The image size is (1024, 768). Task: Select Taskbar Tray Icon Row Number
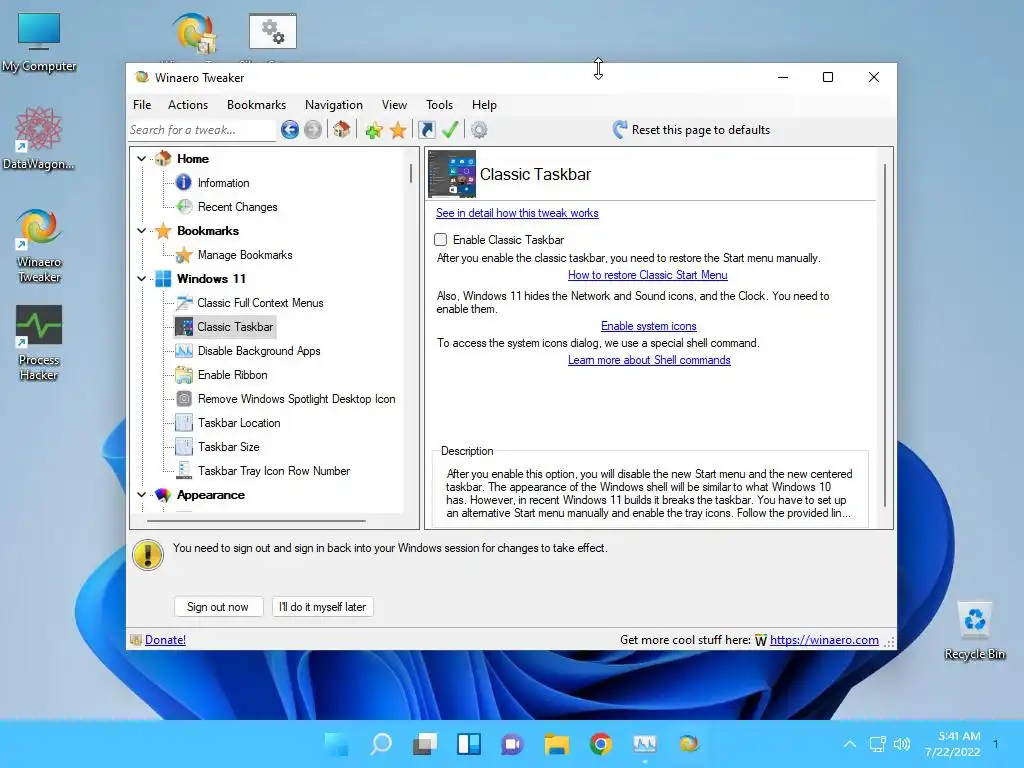[x=274, y=471]
